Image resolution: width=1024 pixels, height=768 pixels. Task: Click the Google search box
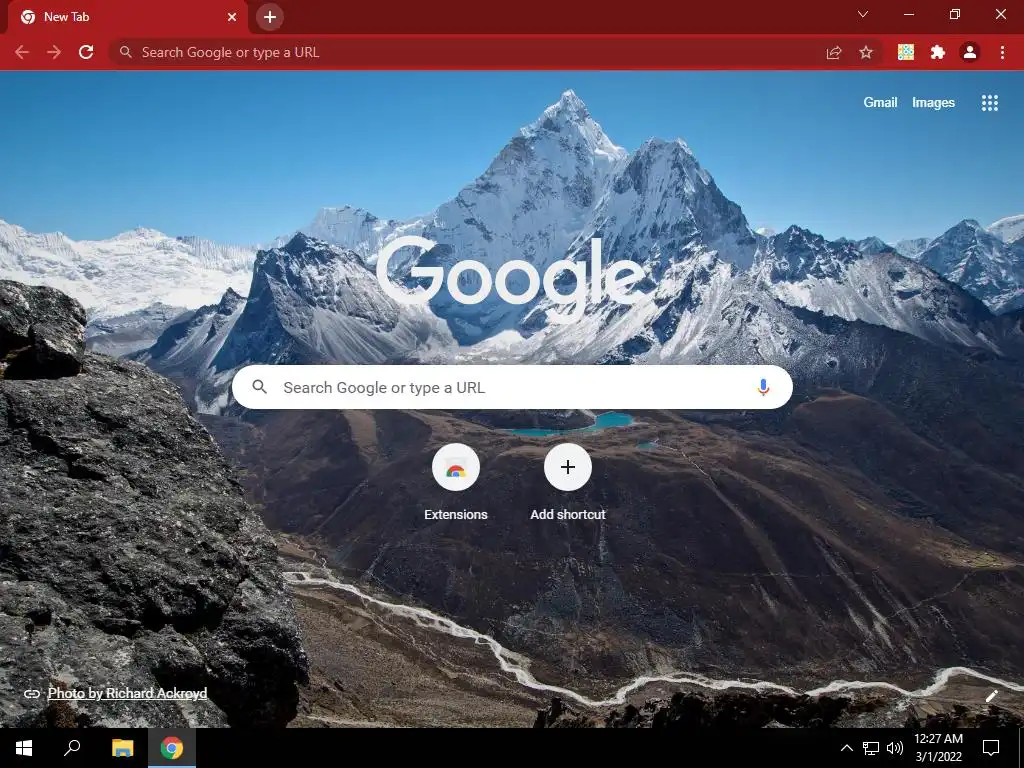(x=512, y=387)
